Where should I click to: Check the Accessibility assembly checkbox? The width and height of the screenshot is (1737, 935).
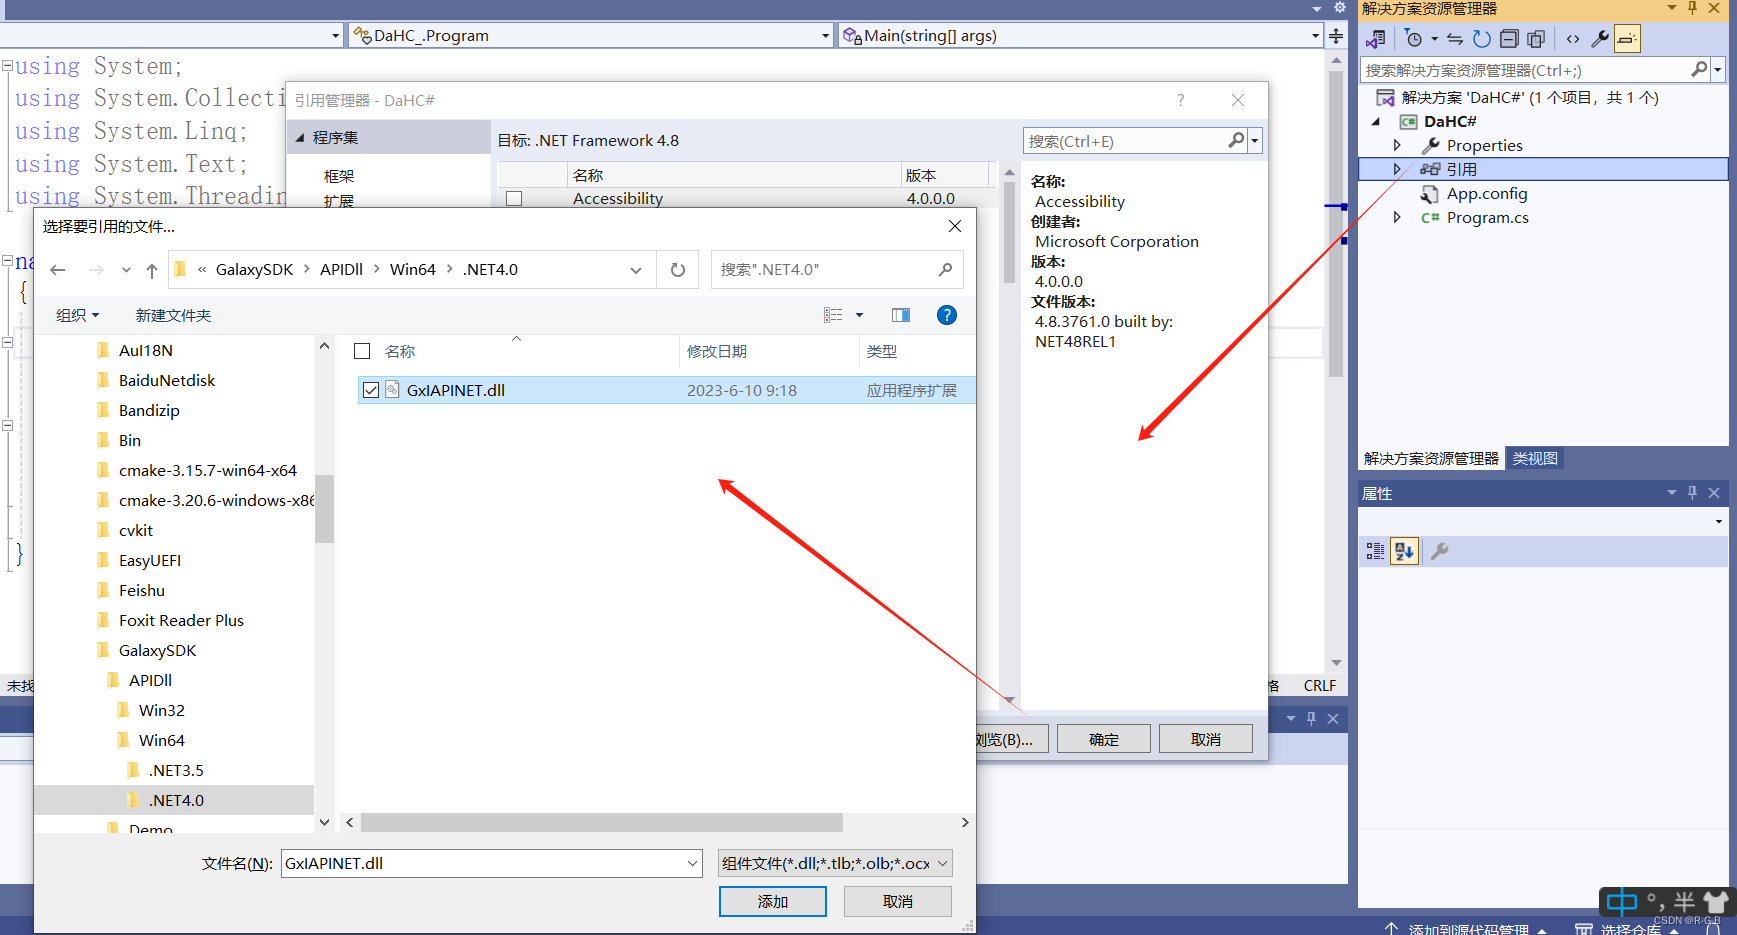point(514,199)
